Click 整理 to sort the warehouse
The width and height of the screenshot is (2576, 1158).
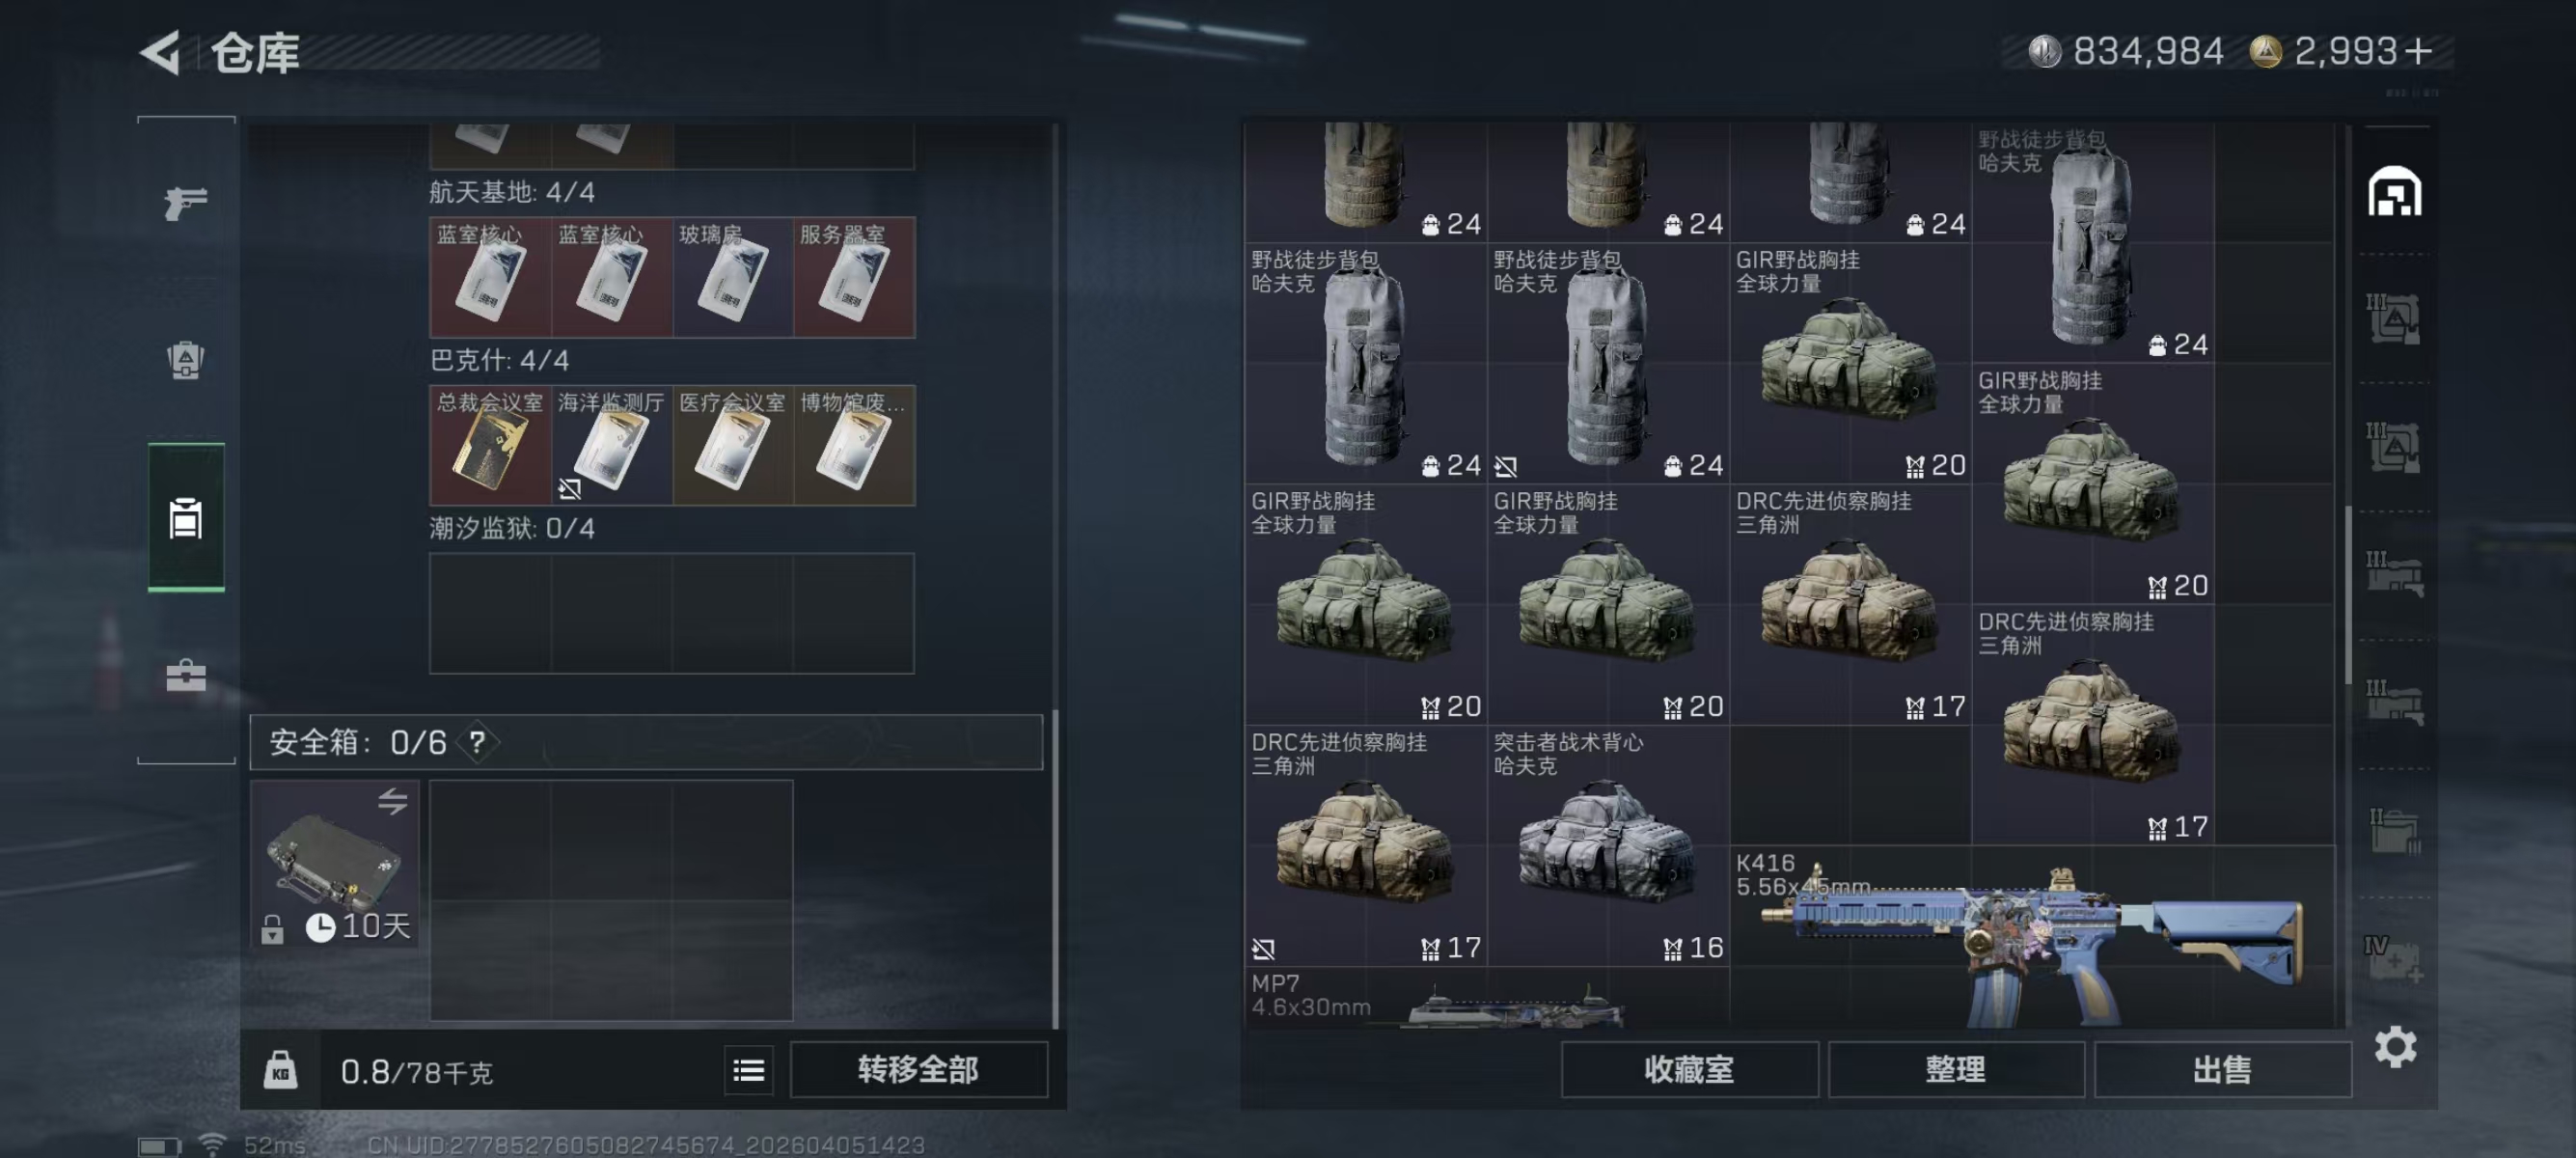[1955, 1070]
